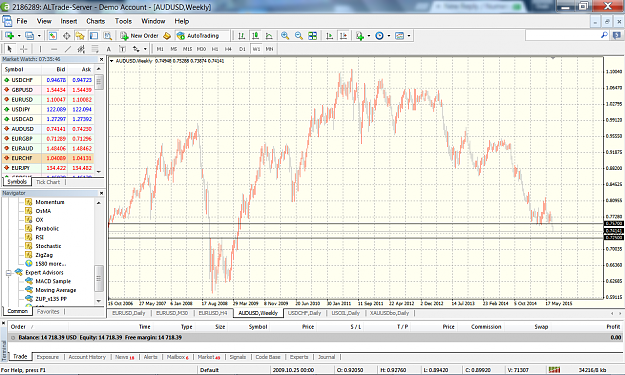The height and width of the screenshot is (375, 625).
Task: Open the Tools menu
Action: [x=123, y=21]
